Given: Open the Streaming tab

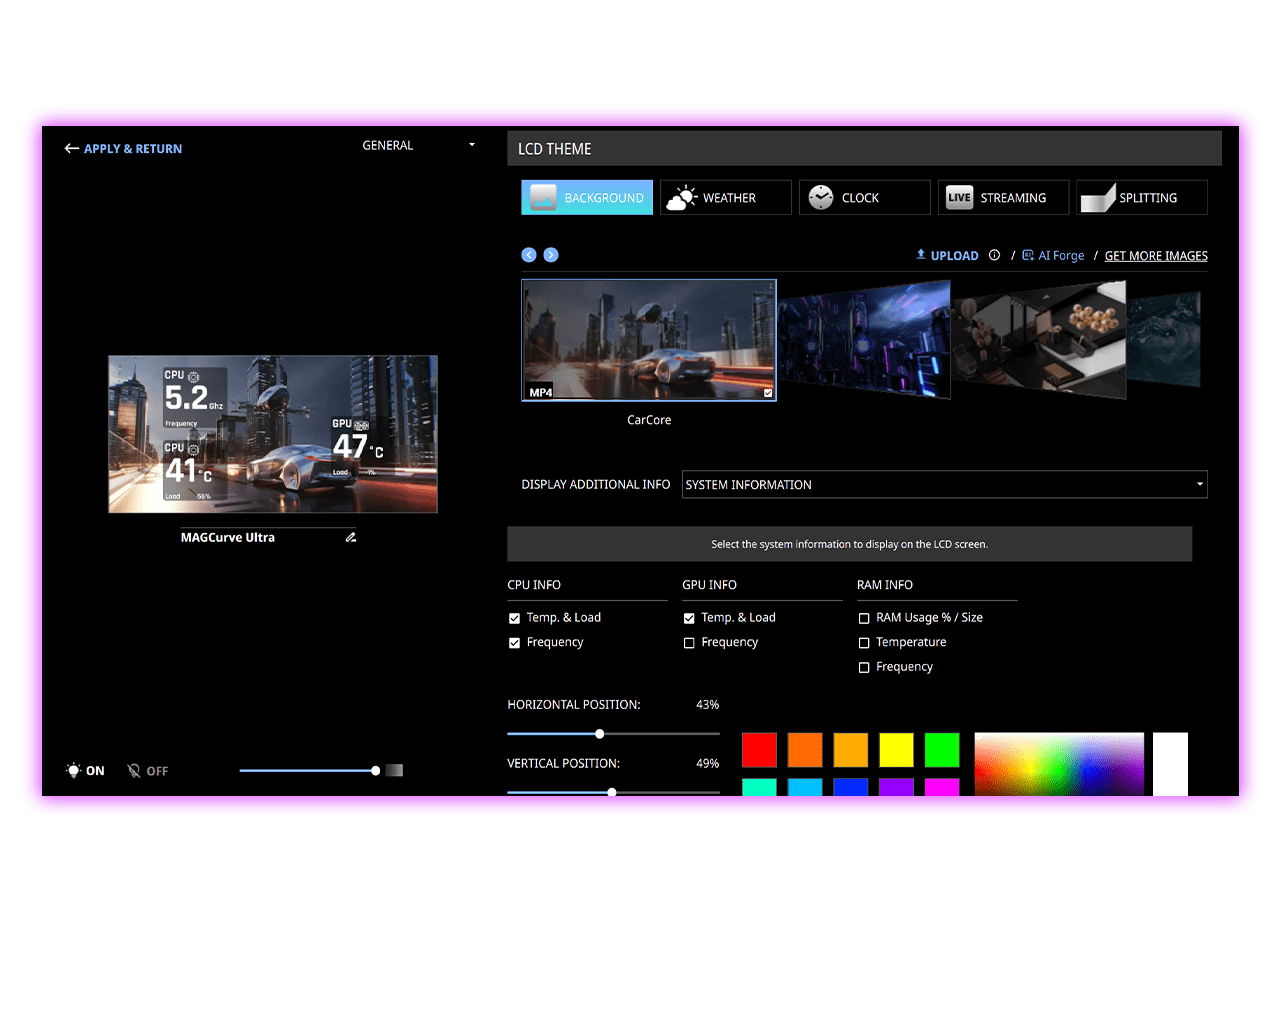Looking at the screenshot, I should [1003, 197].
